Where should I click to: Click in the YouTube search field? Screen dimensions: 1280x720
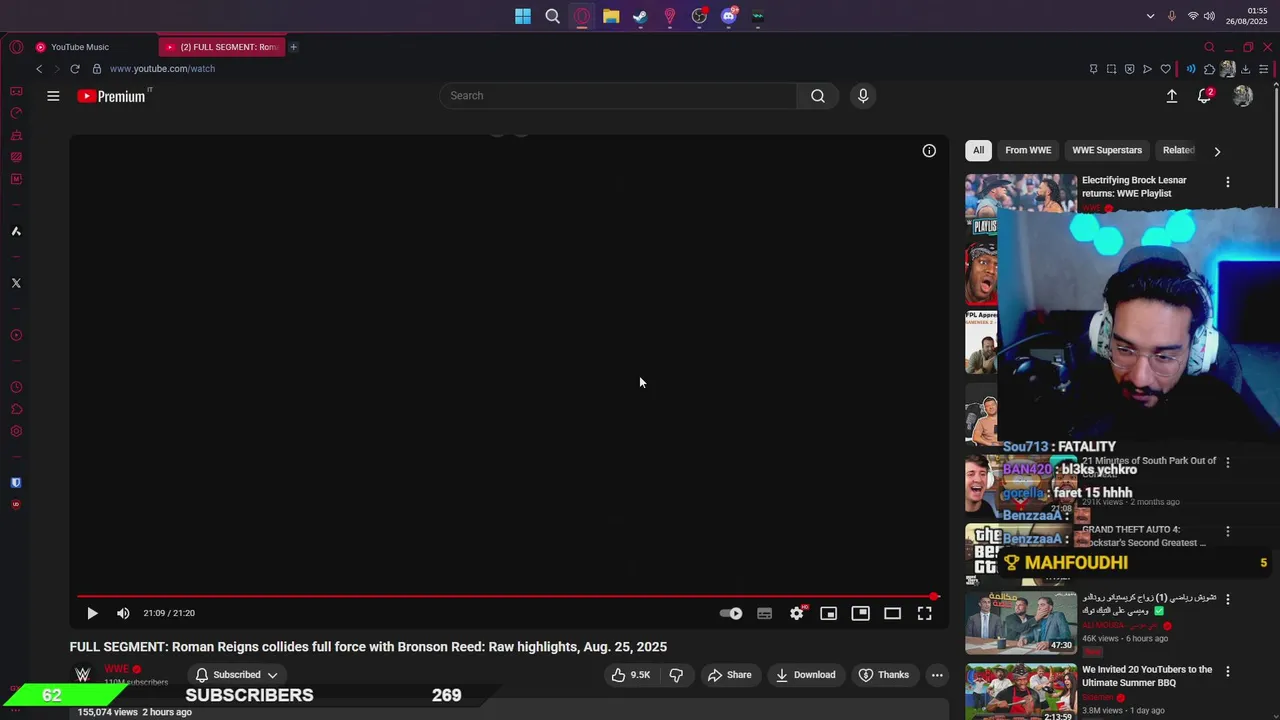[618, 96]
